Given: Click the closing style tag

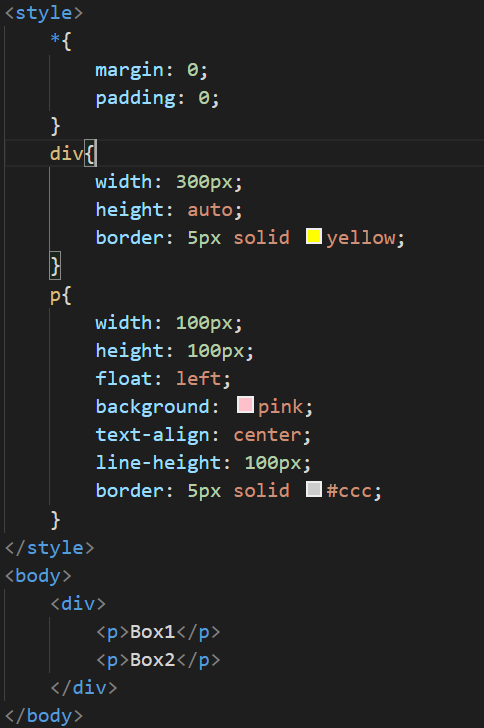Looking at the screenshot, I should 49,548.
